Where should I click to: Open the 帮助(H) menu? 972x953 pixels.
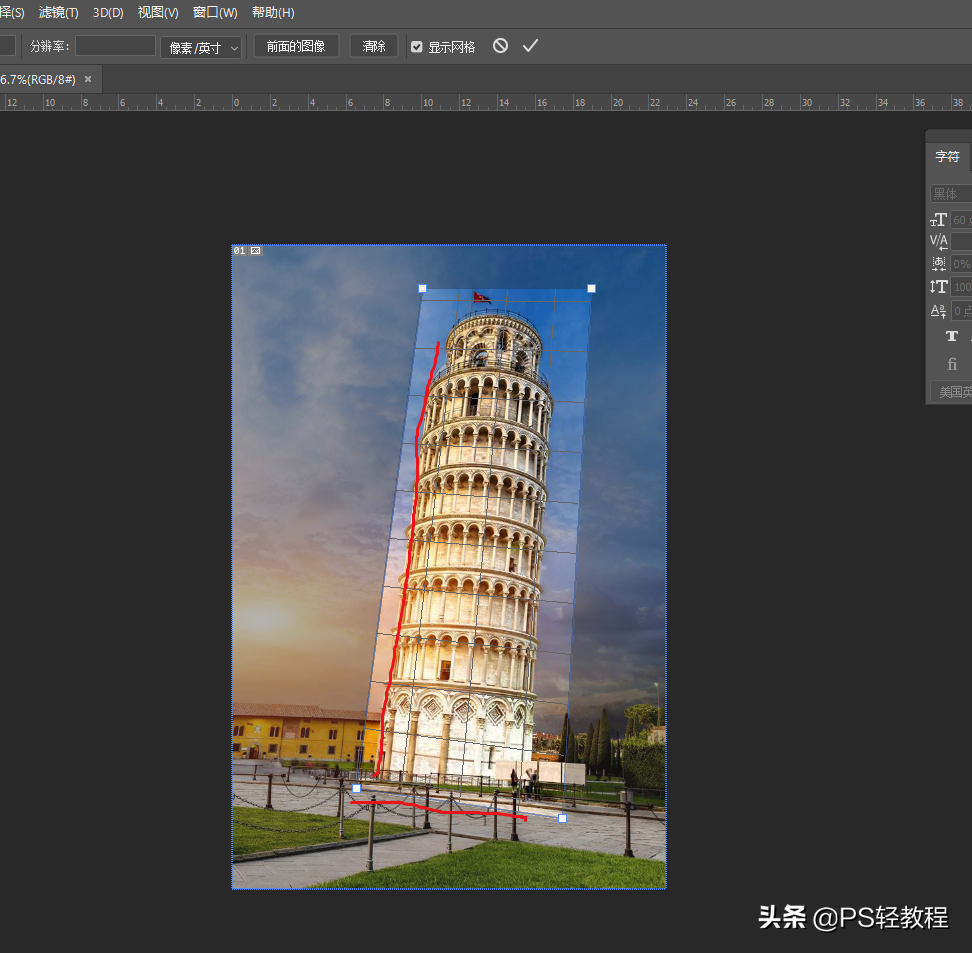pos(273,12)
